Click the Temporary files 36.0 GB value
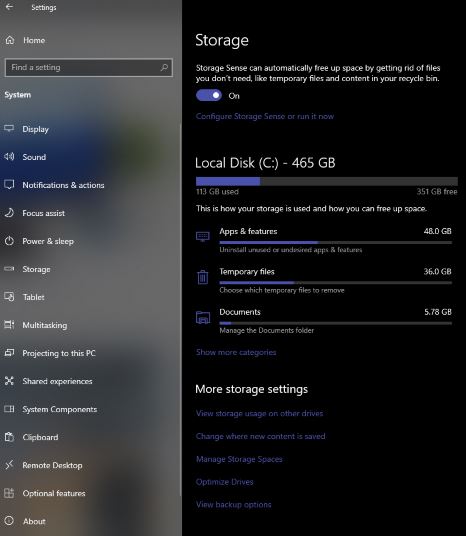 [x=438, y=271]
